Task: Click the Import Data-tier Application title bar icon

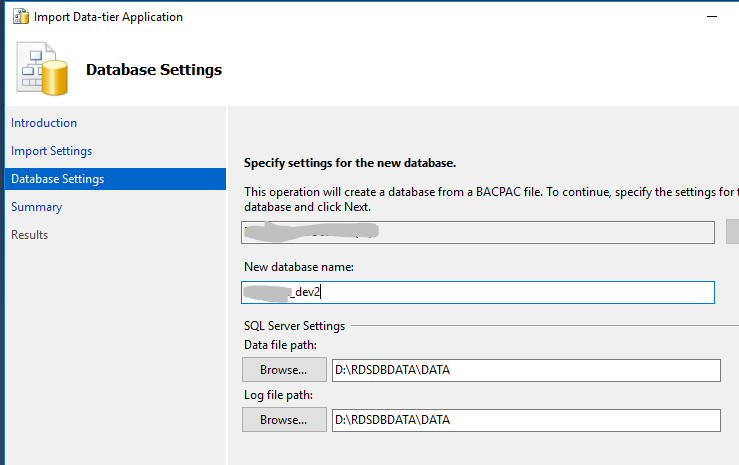Action: click(x=20, y=17)
